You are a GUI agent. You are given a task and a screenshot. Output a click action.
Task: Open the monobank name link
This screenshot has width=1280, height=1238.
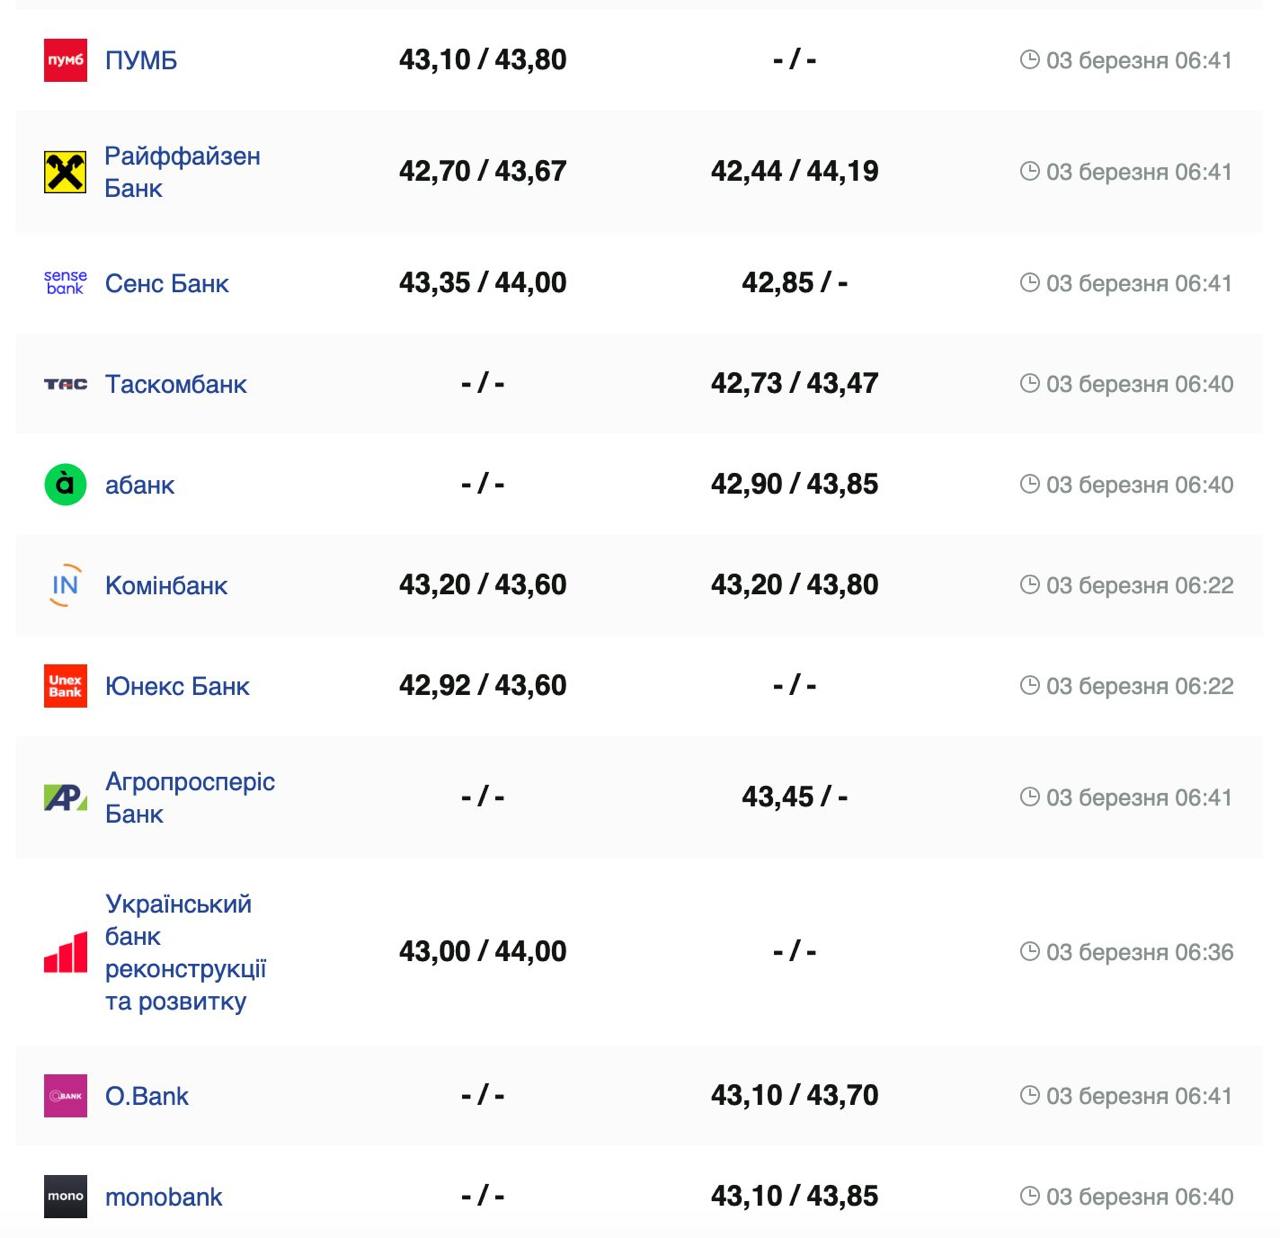164,1197
